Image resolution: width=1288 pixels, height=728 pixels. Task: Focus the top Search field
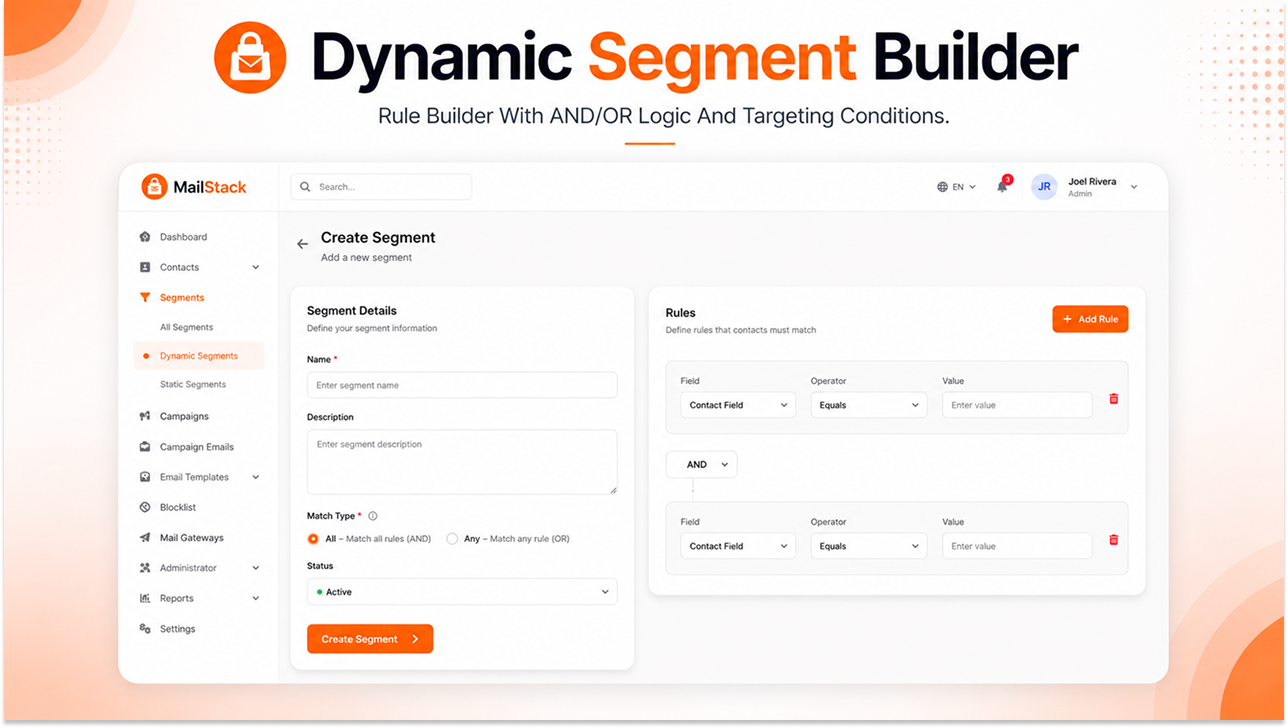pos(381,187)
